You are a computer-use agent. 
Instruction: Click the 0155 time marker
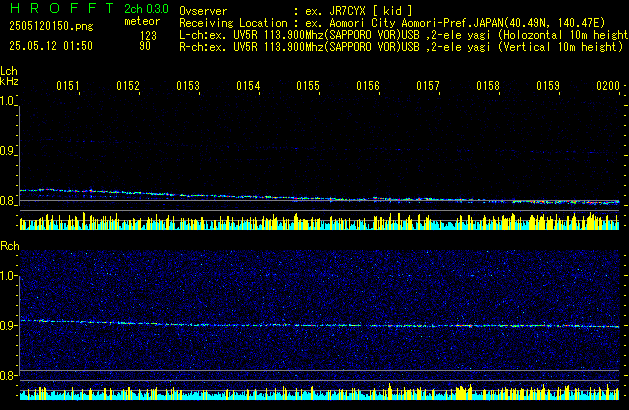pyautogui.click(x=308, y=86)
